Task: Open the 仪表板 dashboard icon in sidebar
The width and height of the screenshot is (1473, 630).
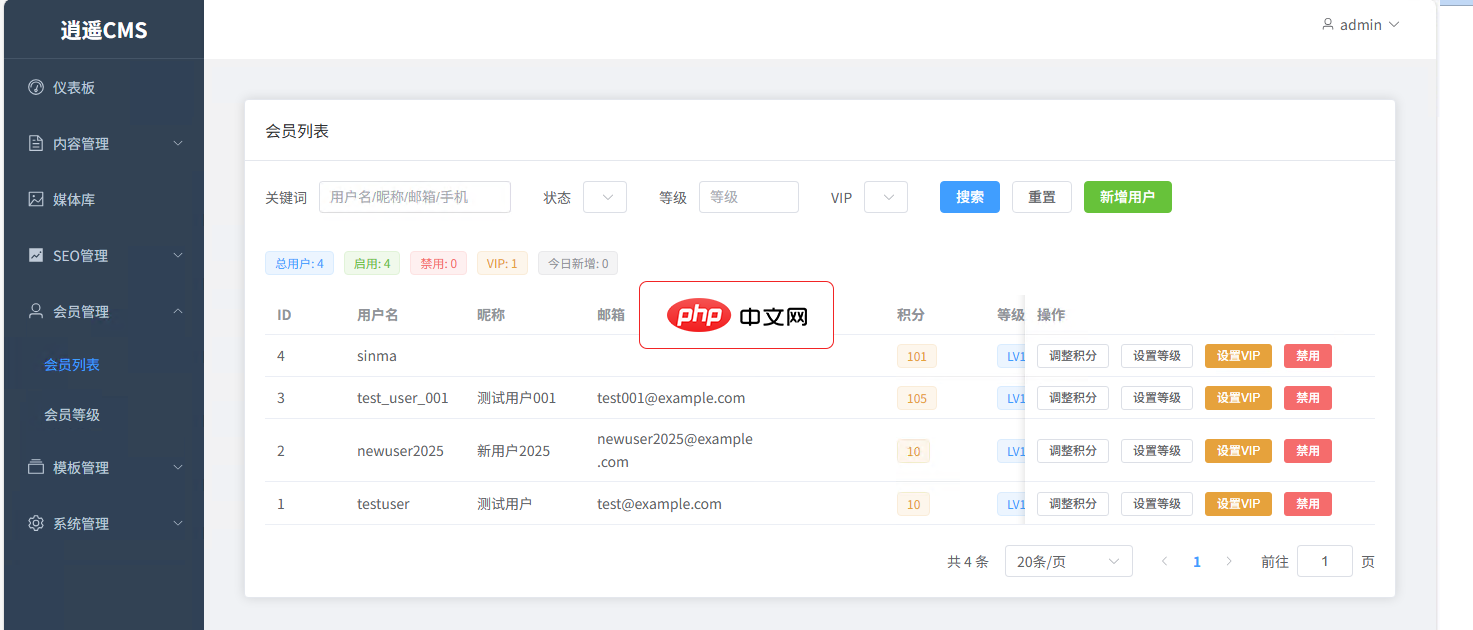Action: [x=37, y=87]
